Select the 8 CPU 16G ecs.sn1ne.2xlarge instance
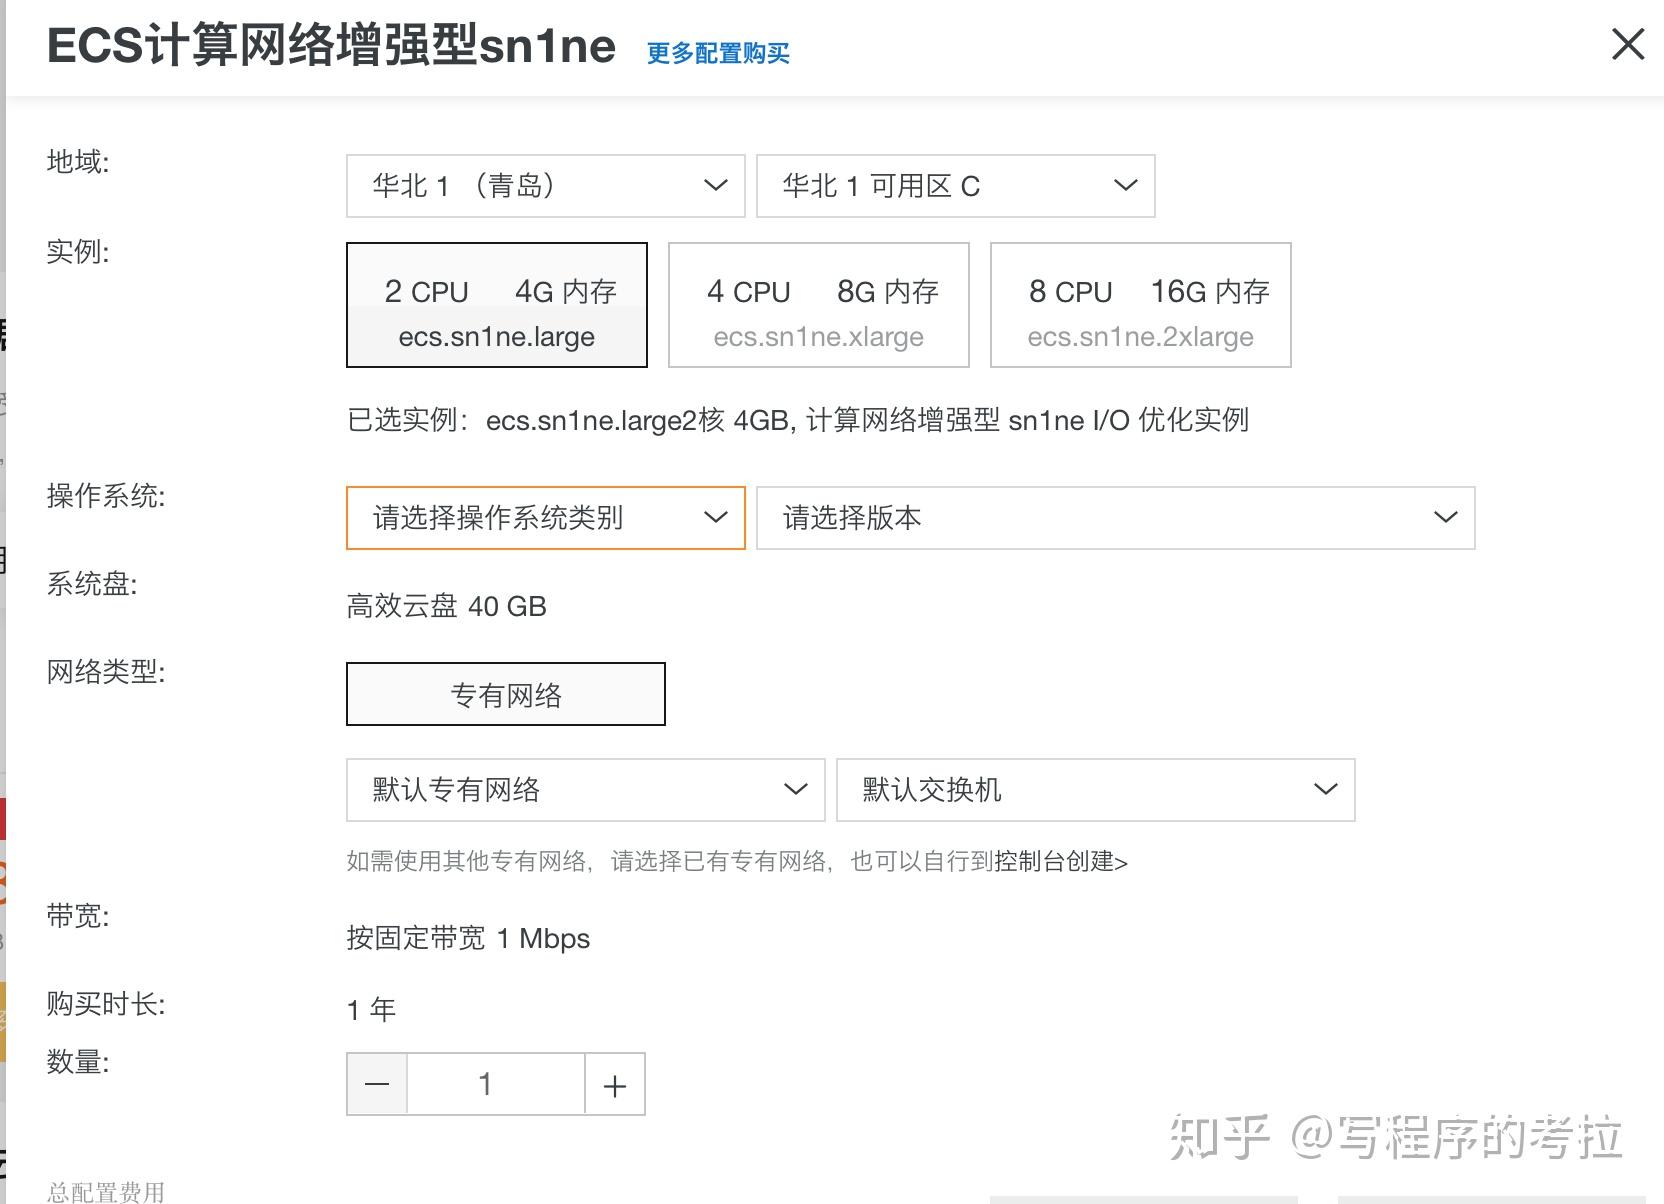 [1141, 305]
